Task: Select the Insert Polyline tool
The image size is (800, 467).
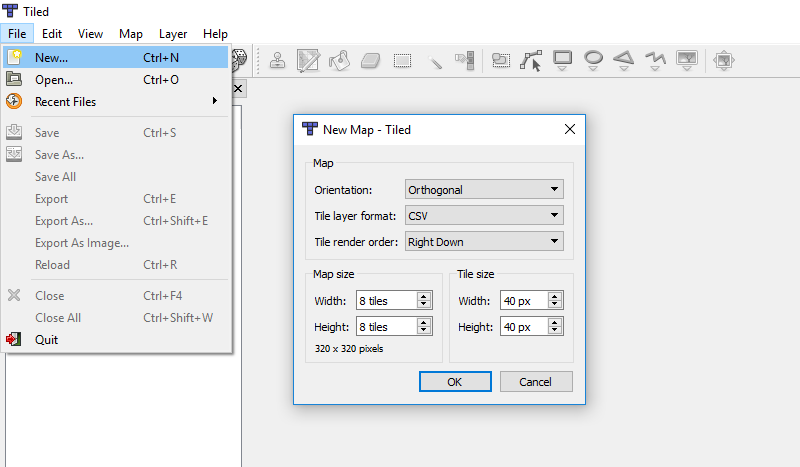Action: point(656,60)
